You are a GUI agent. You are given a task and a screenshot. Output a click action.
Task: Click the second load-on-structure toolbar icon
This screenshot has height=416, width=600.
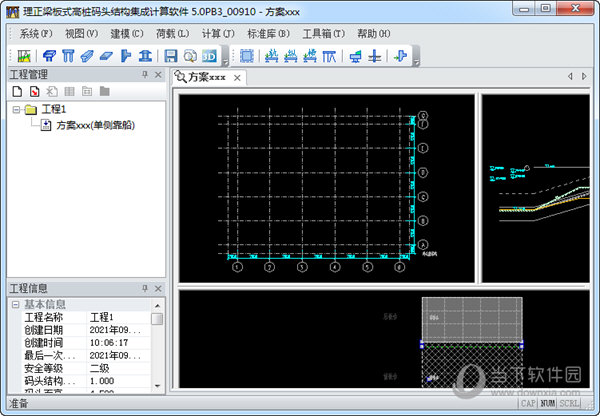click(290, 56)
